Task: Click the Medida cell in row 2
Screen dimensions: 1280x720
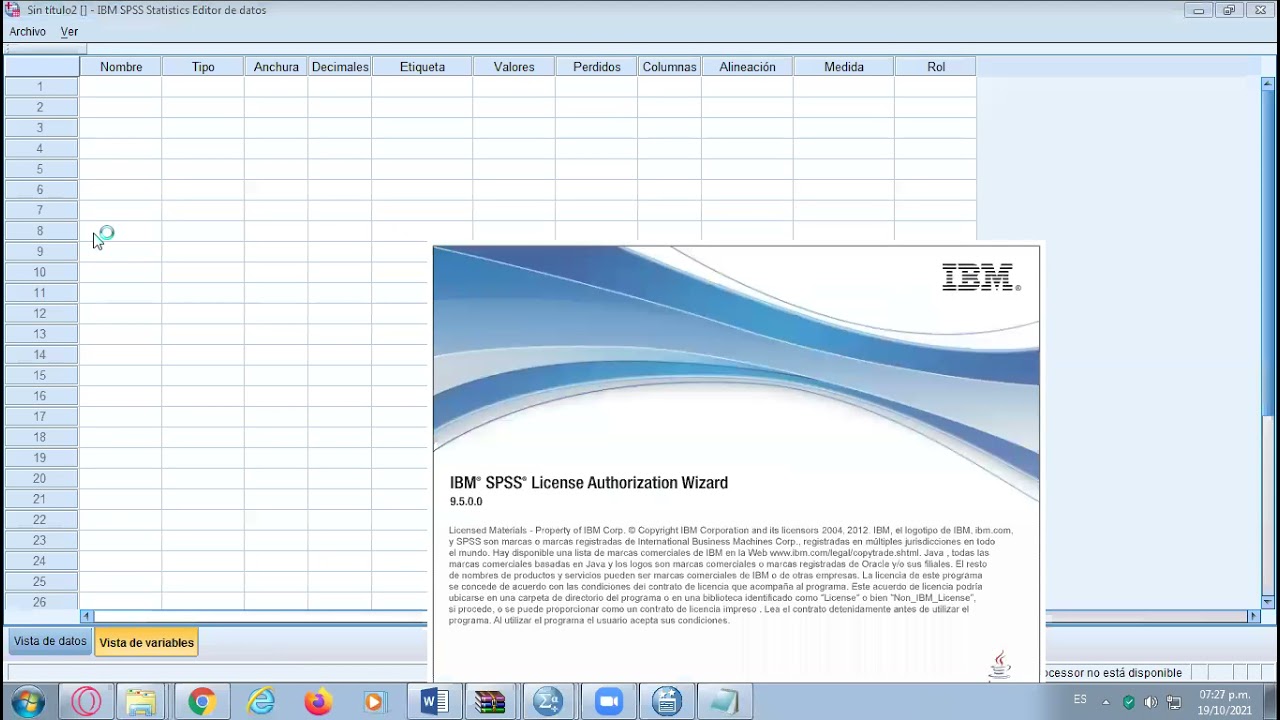Action: tap(844, 107)
